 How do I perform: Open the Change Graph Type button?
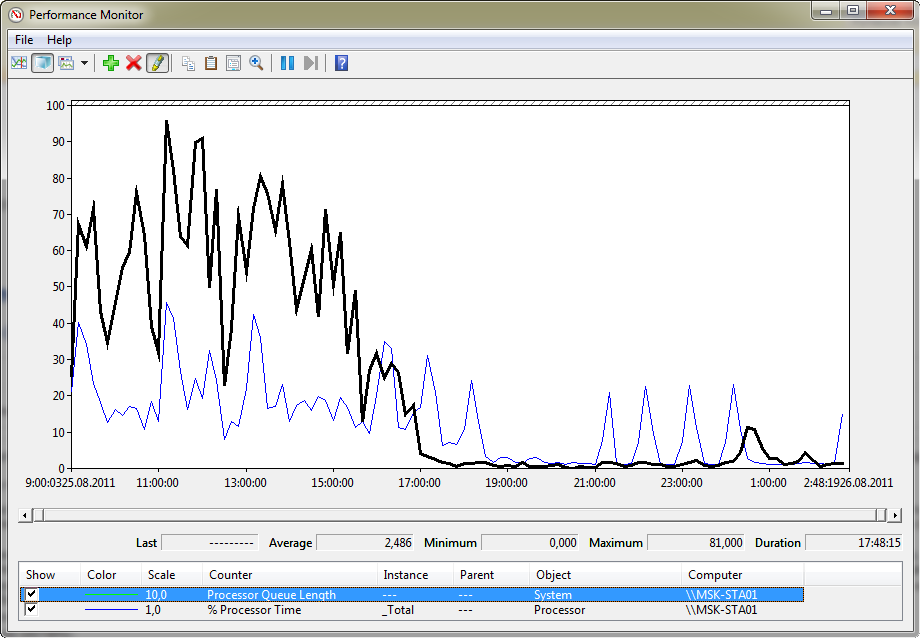point(67,63)
